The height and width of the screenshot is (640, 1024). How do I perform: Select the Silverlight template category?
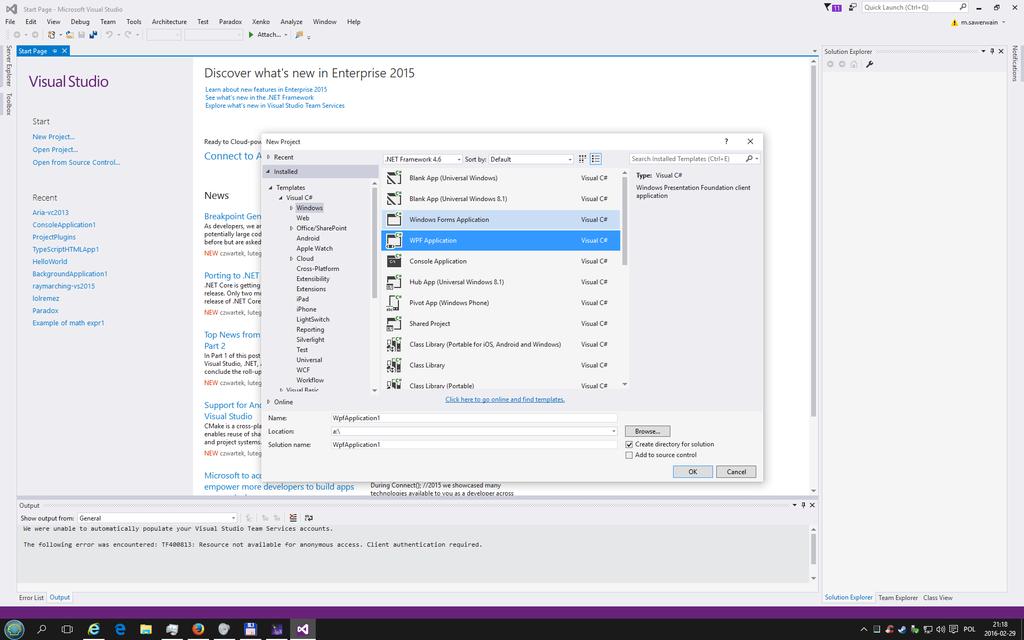(310, 340)
